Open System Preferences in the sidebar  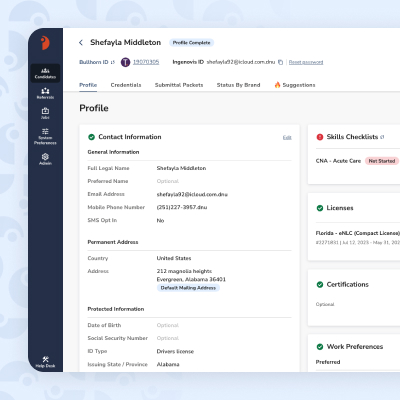pos(45,136)
